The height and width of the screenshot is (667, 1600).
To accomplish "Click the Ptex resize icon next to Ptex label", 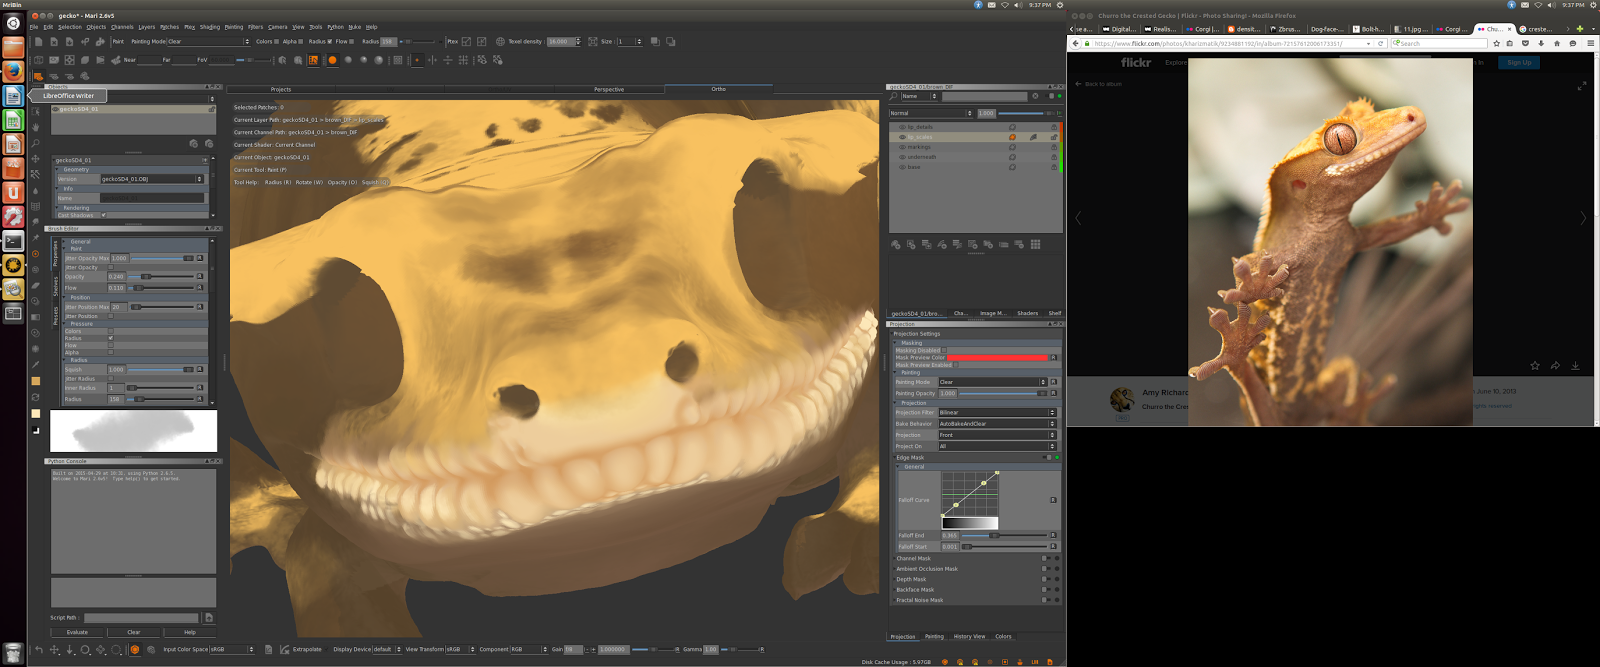I will pos(467,42).
